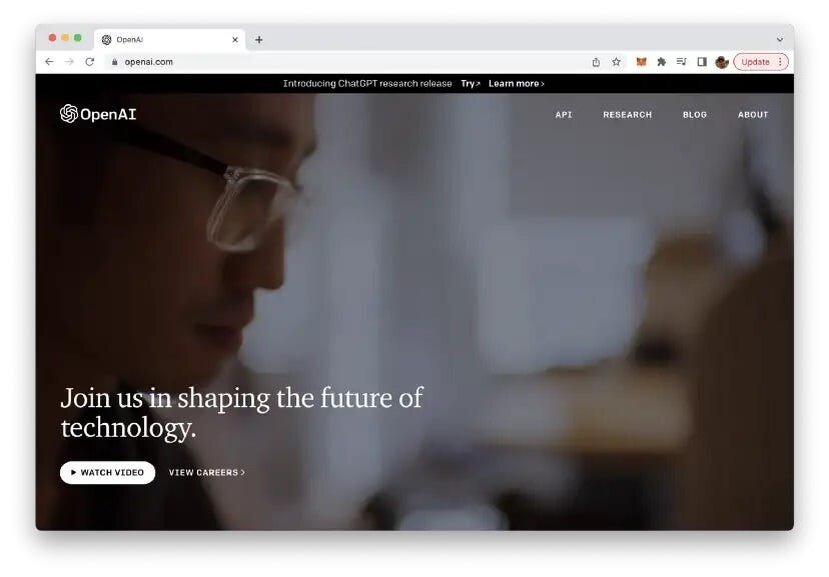Go to the Blog page

[x=695, y=115]
